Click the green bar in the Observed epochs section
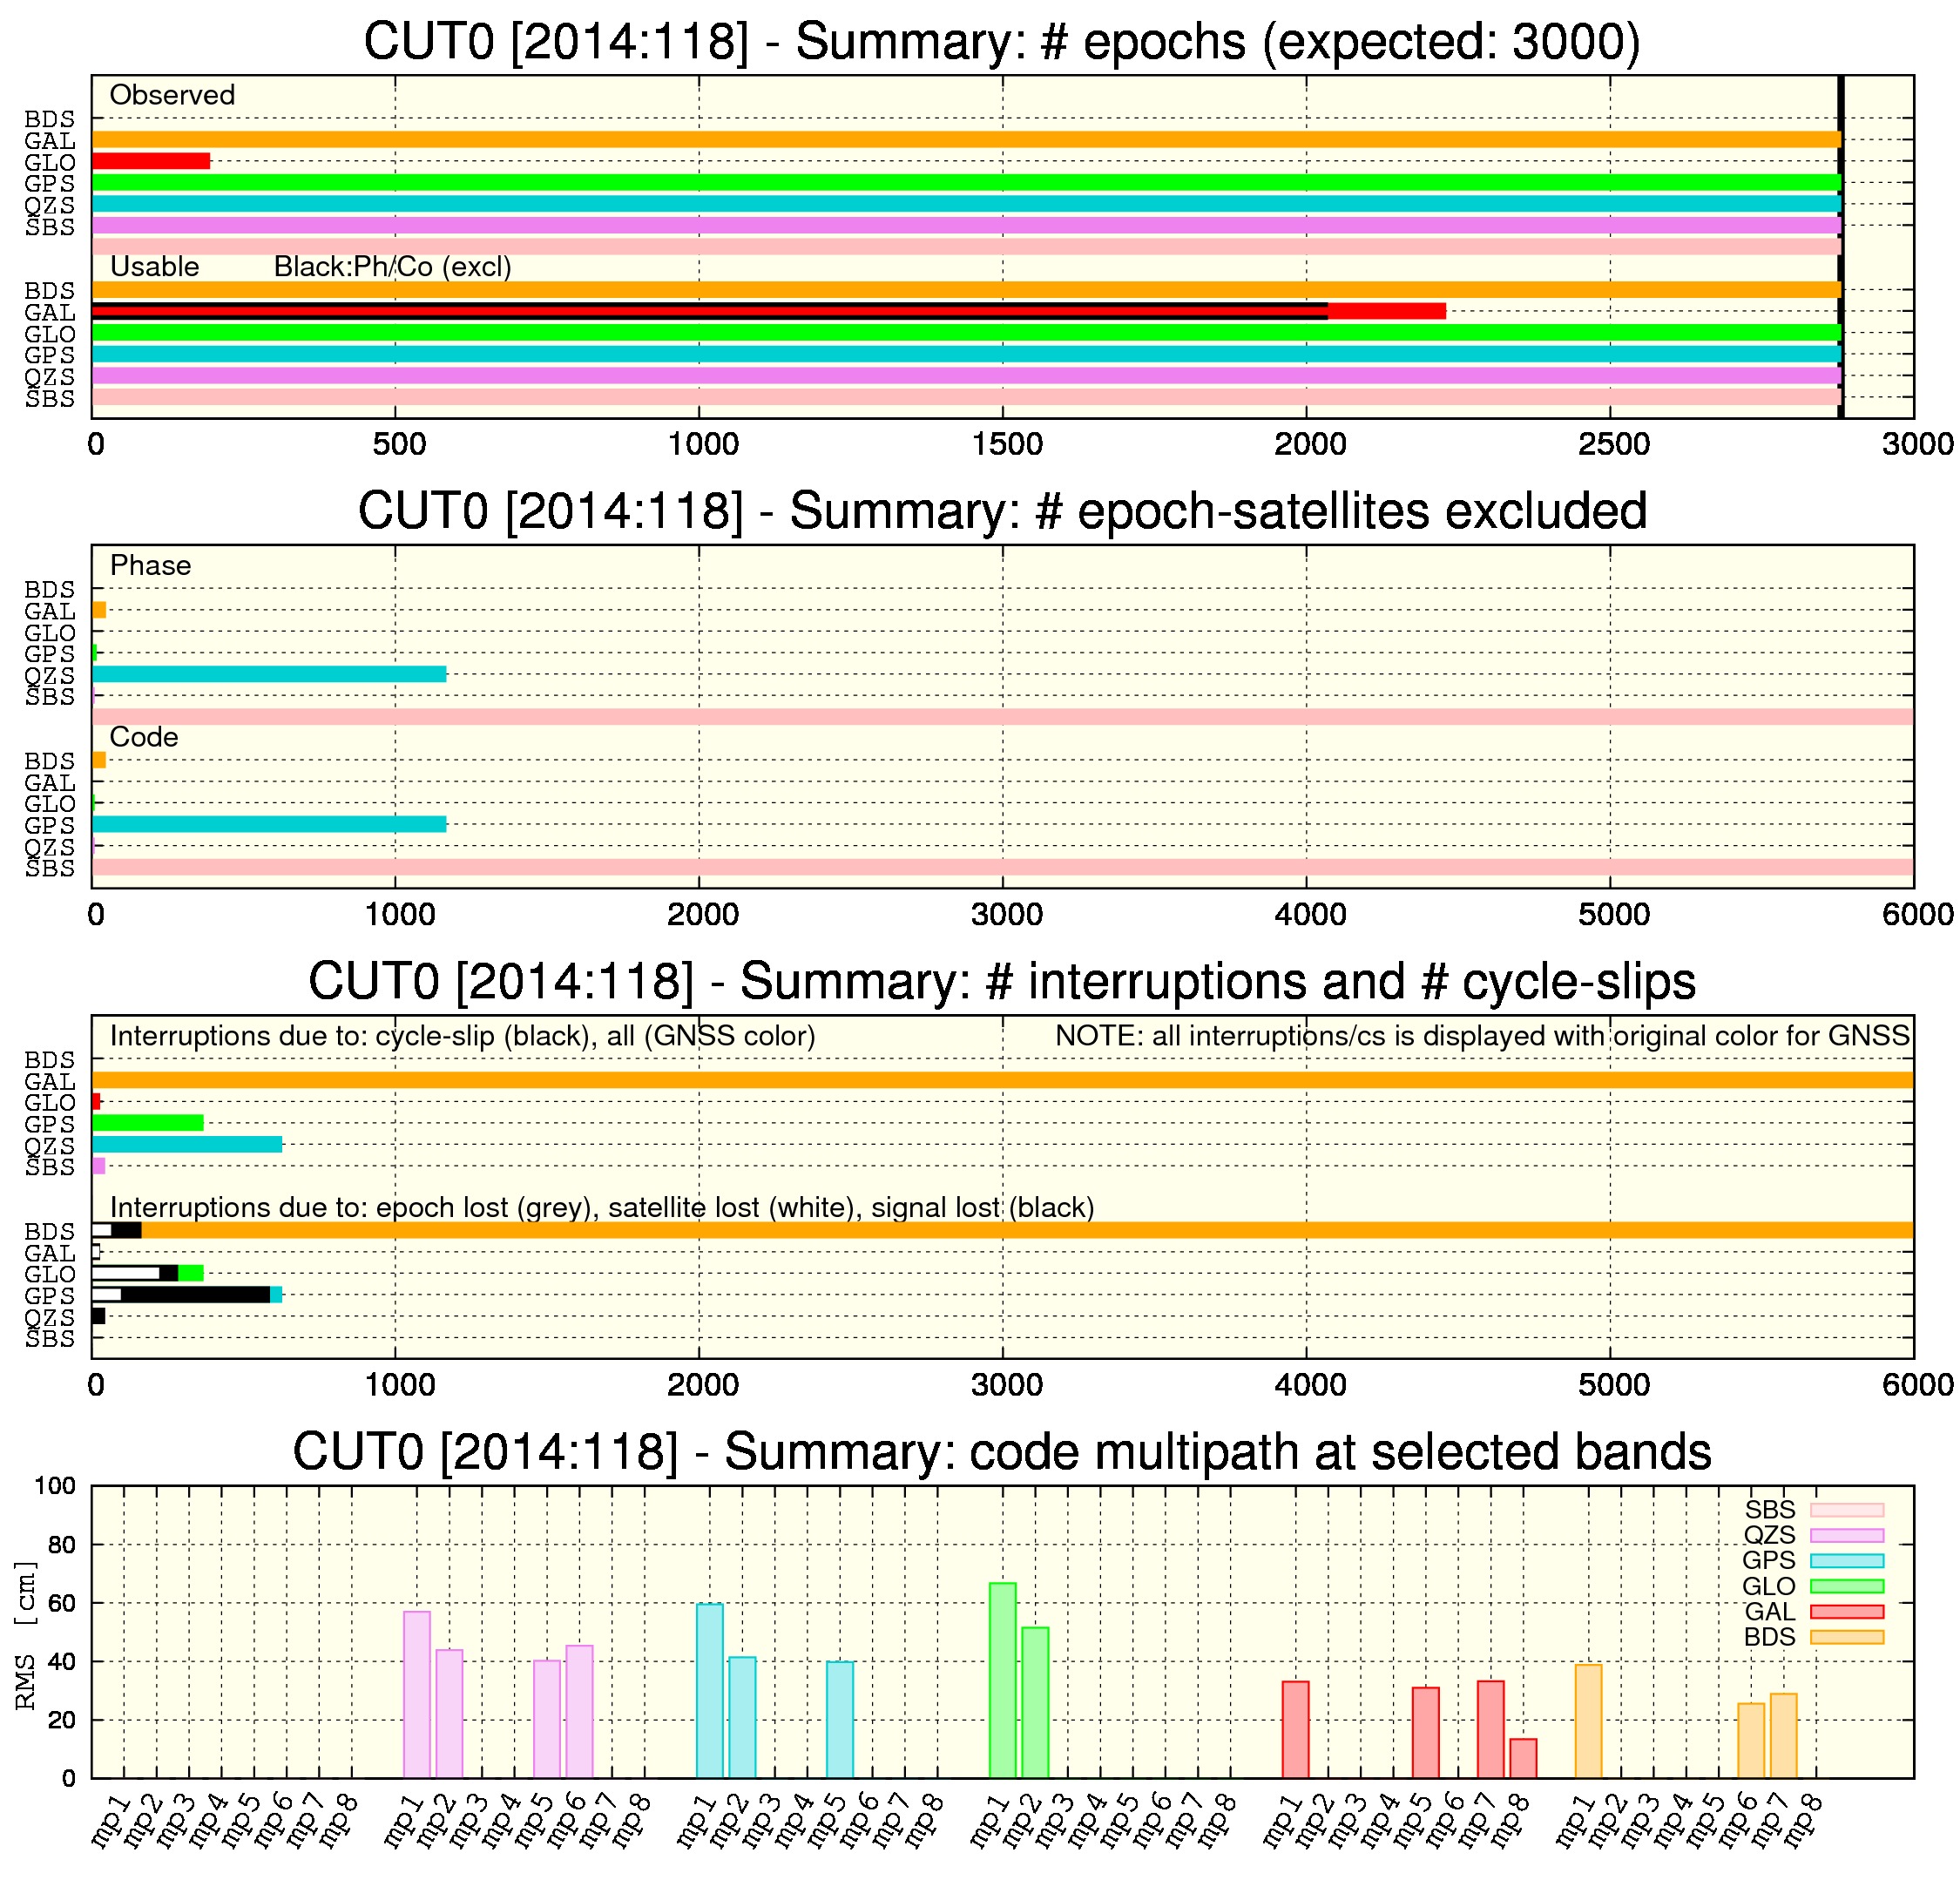Image resolution: width=1960 pixels, height=1880 pixels. pos(967,182)
